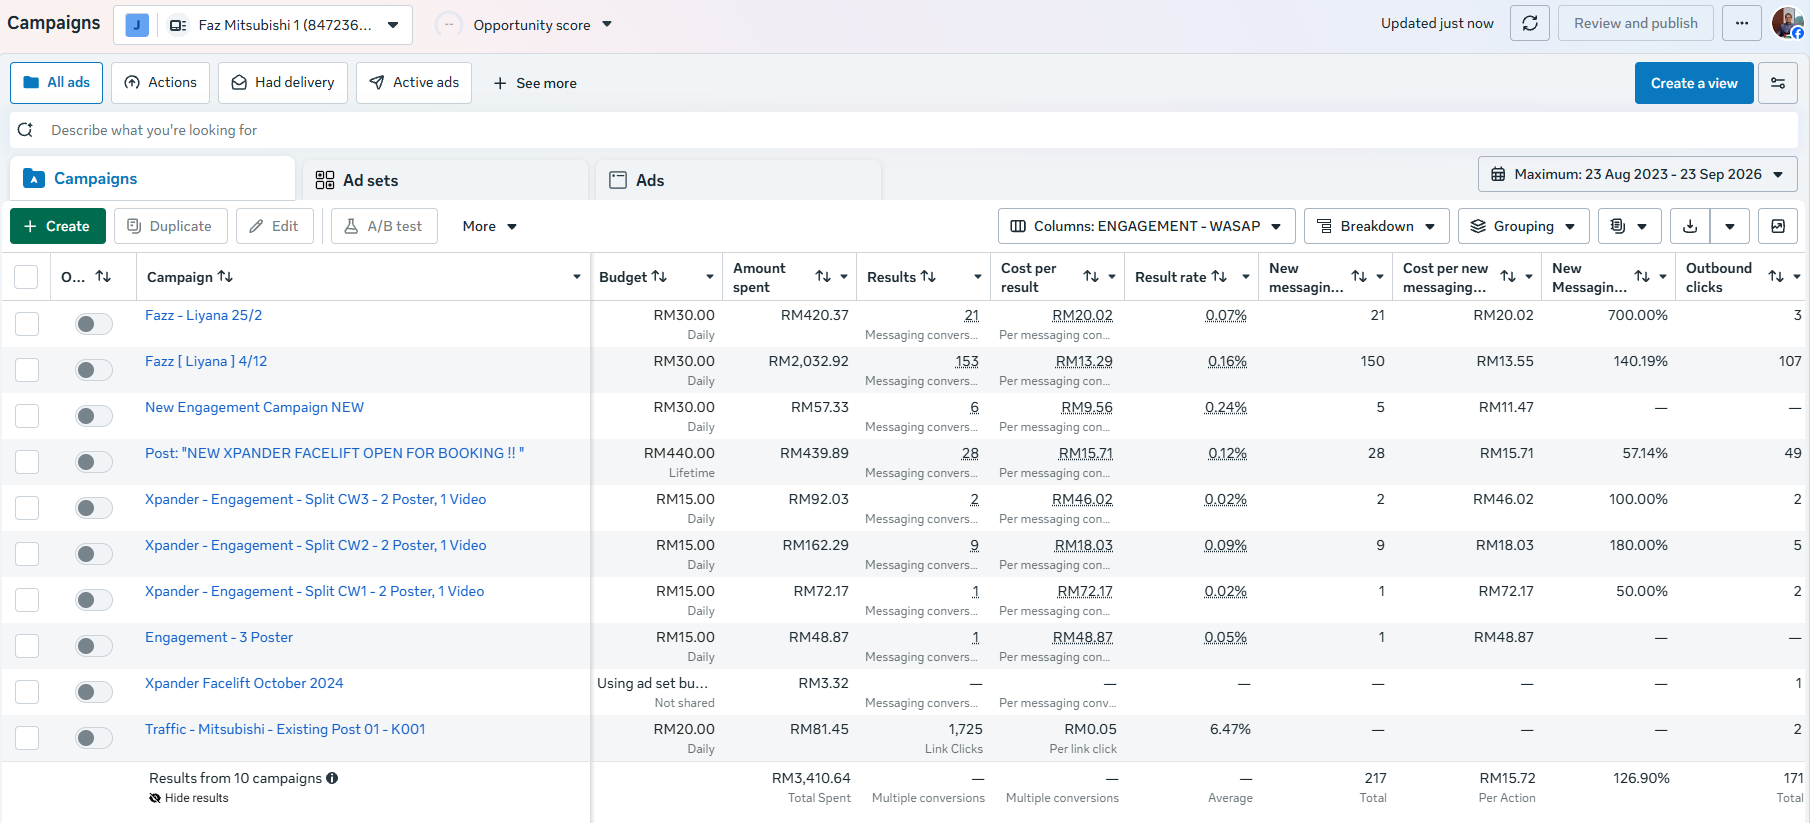The width and height of the screenshot is (1810, 823).
Task: Open Columns: ENGAGEMENT - WASAP dropdown
Action: (x=1146, y=226)
